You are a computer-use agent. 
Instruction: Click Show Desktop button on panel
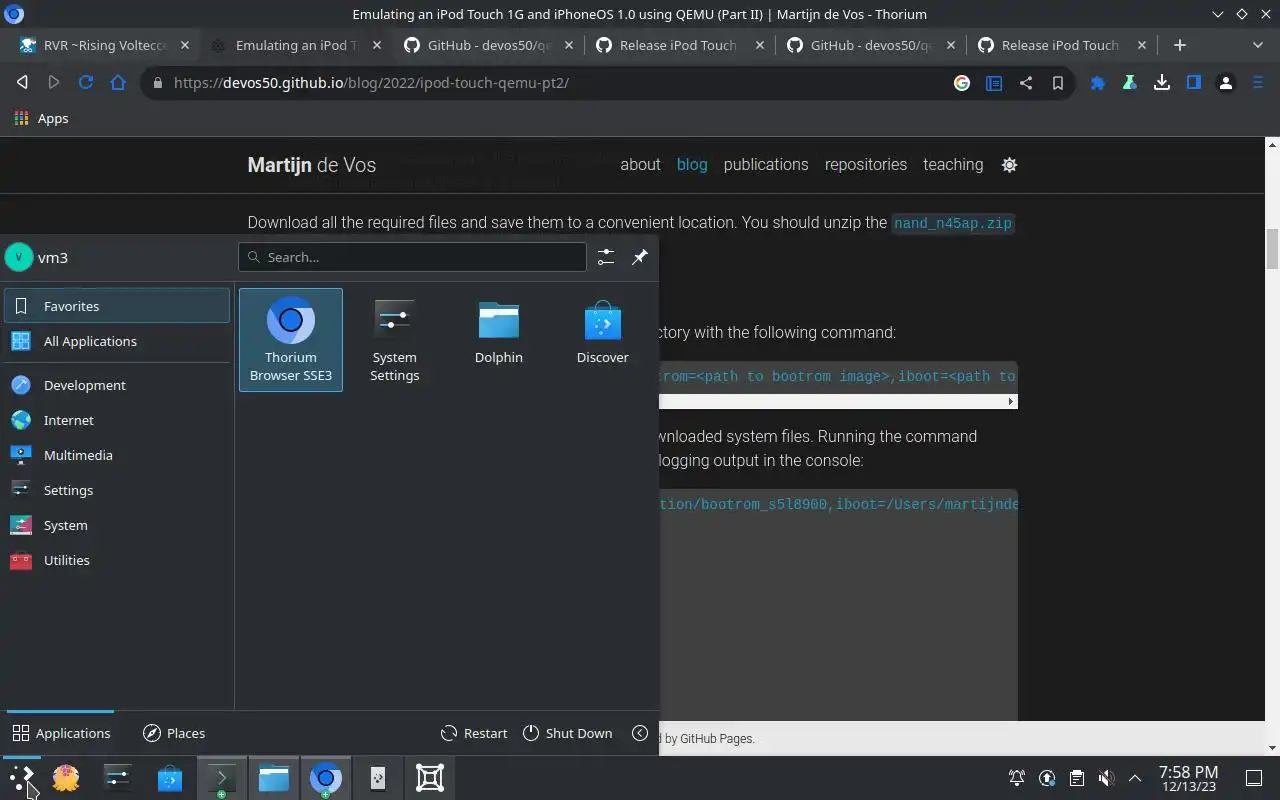pos(1253,778)
